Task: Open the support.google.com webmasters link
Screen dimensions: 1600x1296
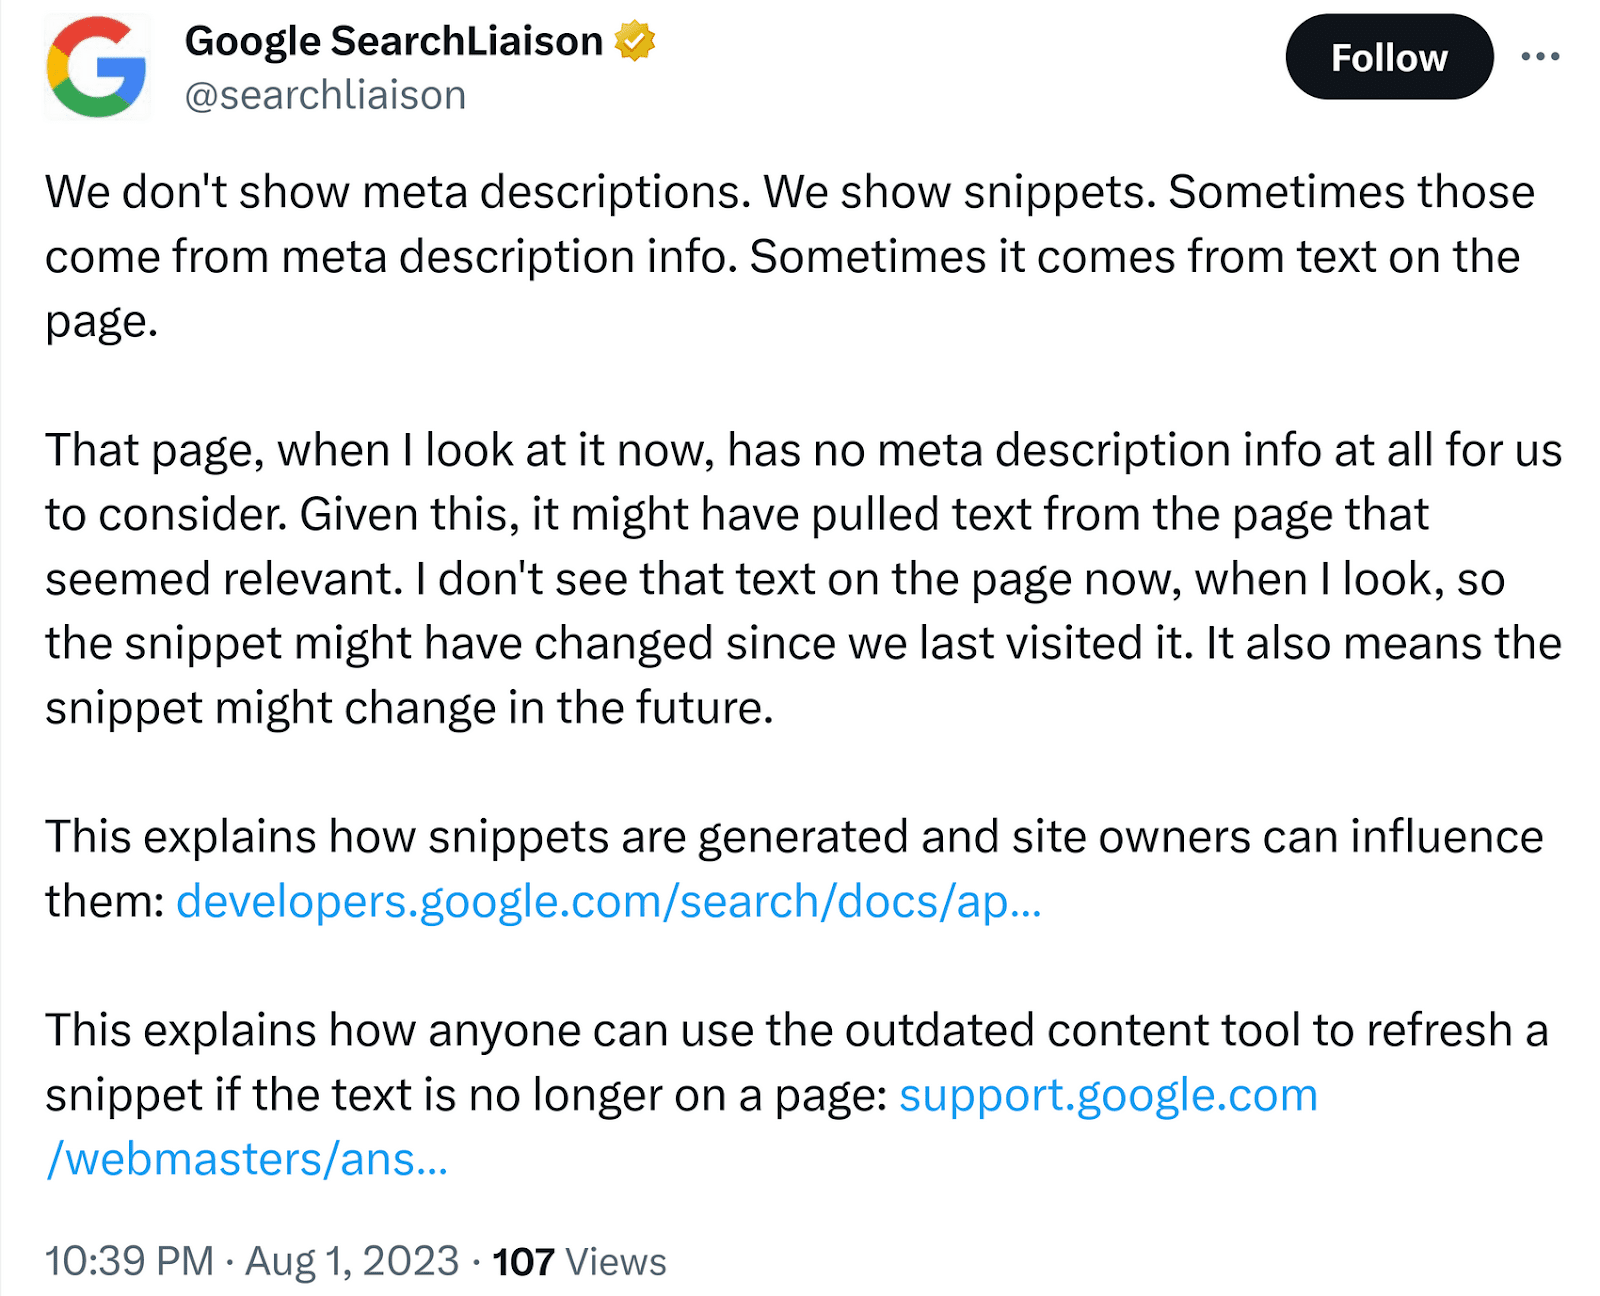Action: 1108,1094
